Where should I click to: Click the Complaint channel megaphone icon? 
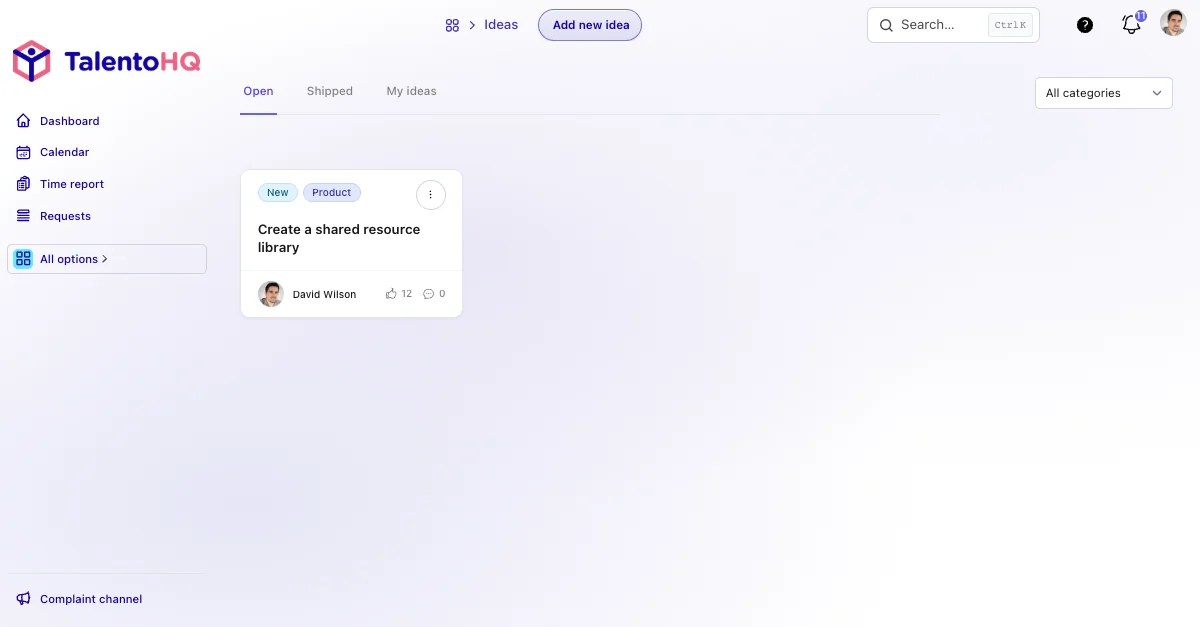[x=24, y=599]
